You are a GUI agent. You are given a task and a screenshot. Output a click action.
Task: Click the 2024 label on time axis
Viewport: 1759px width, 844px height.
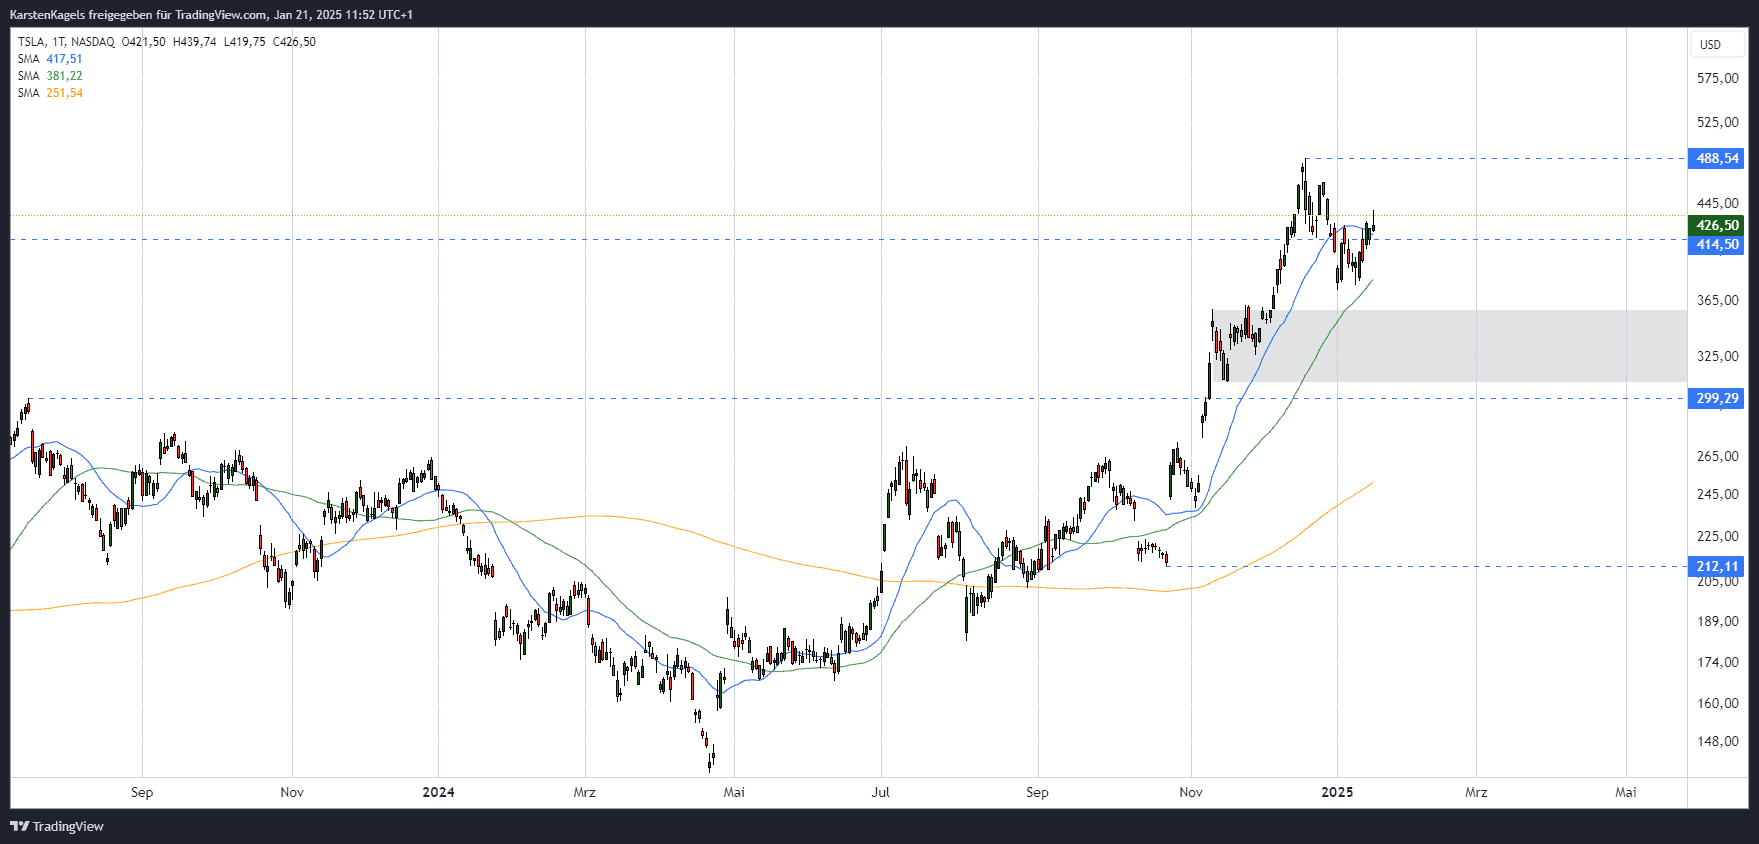438,792
